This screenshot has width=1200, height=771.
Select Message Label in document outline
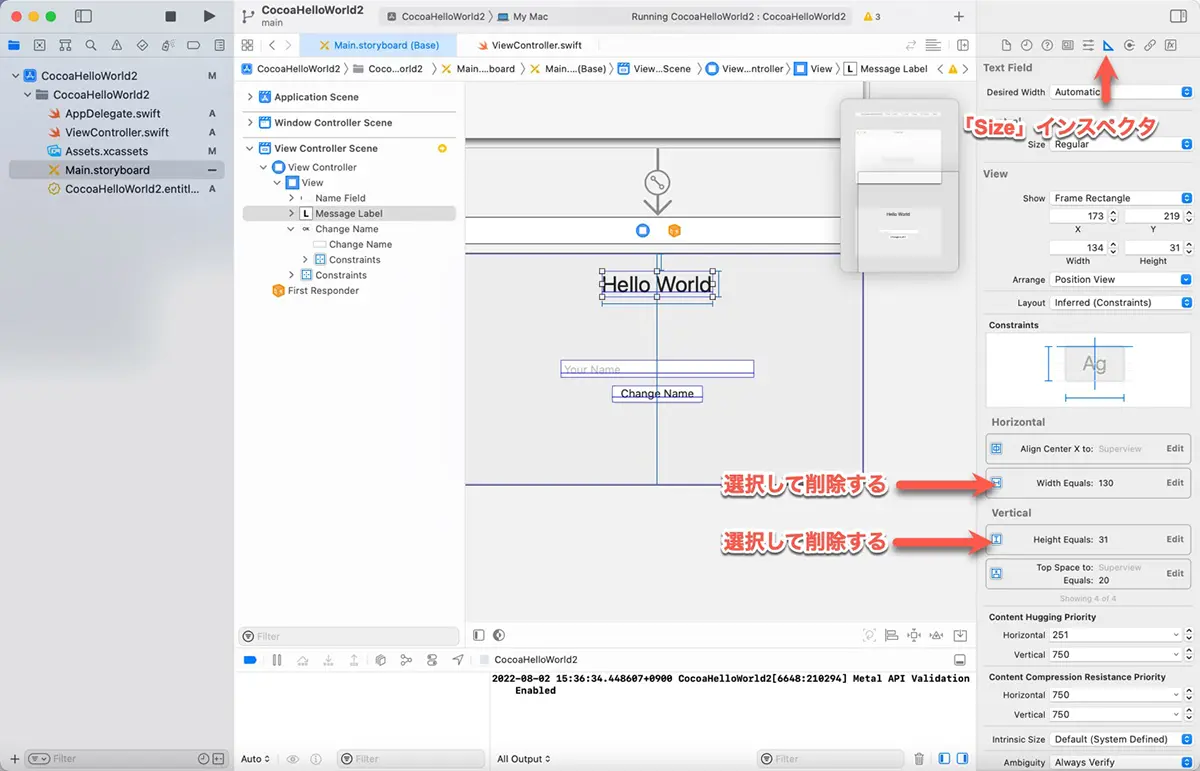[x=349, y=213]
